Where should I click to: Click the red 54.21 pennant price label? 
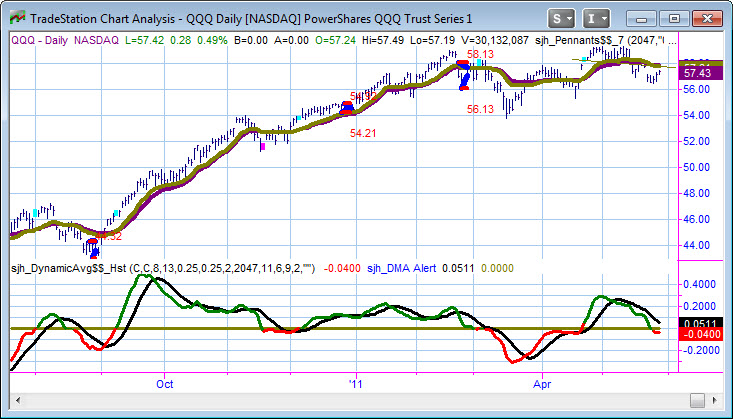click(x=363, y=133)
